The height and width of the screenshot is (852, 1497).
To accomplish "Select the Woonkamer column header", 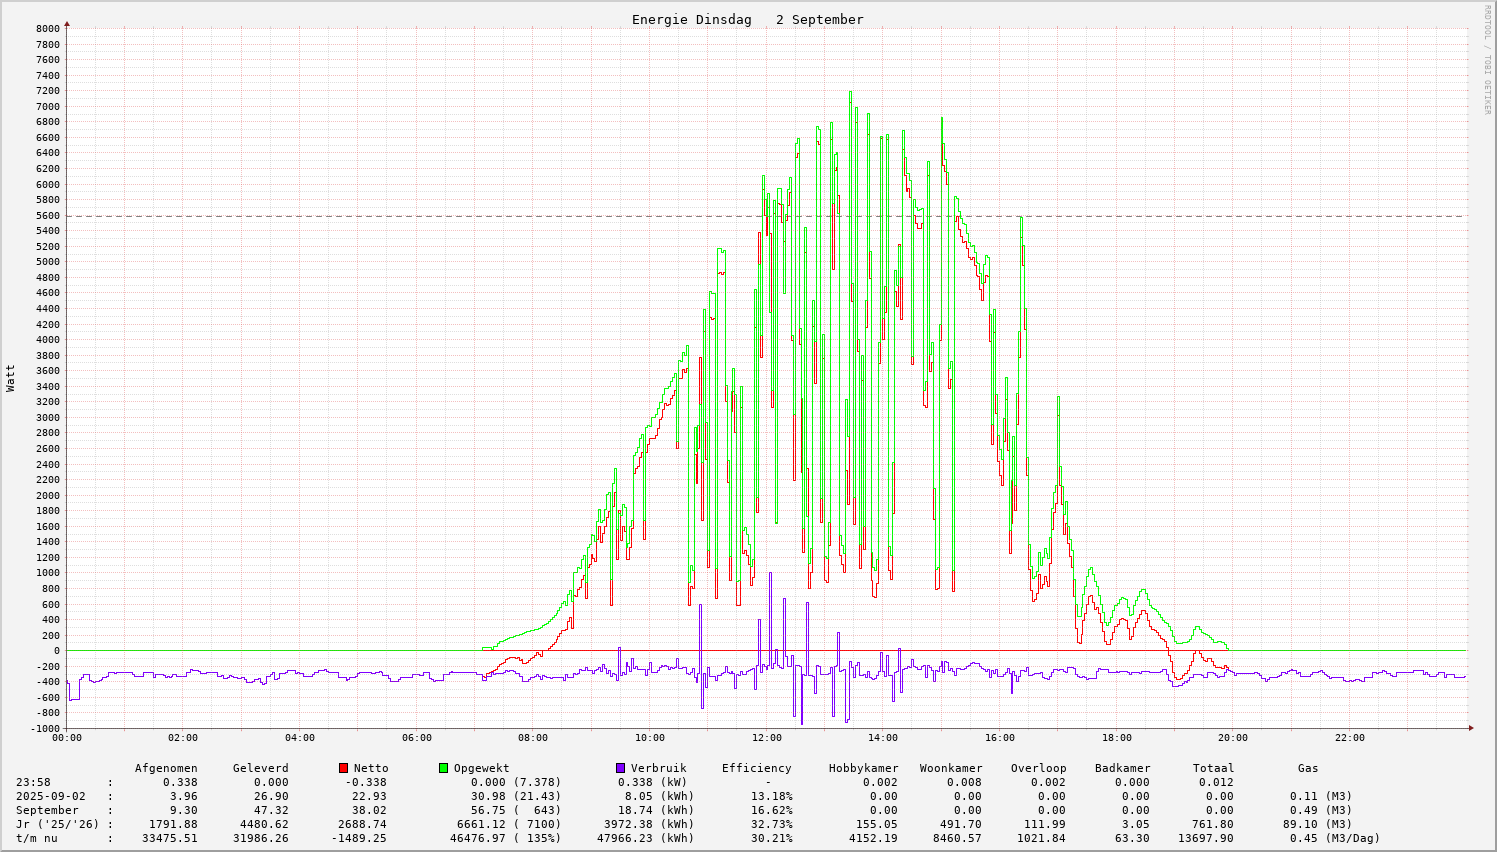I will coord(951,768).
